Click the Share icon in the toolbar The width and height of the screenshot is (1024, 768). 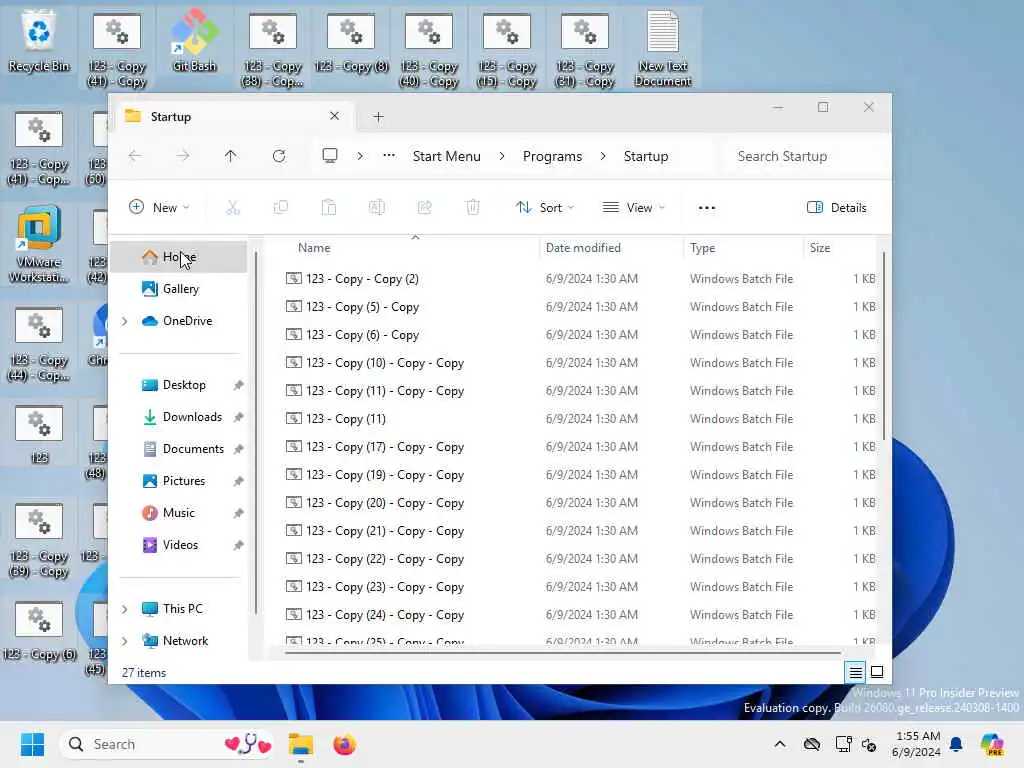(x=424, y=208)
